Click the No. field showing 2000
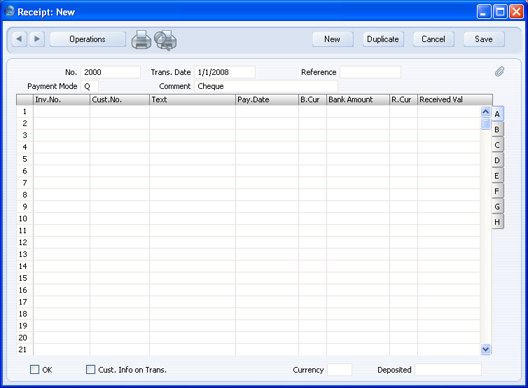The height and width of the screenshot is (388, 528). coord(110,72)
